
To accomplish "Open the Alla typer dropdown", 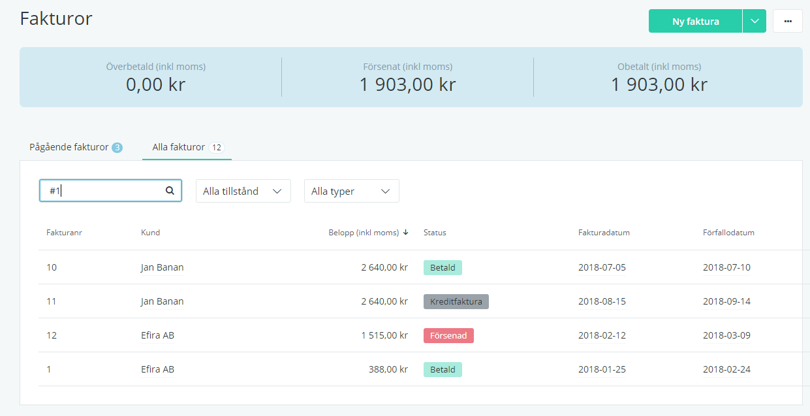I will [351, 191].
